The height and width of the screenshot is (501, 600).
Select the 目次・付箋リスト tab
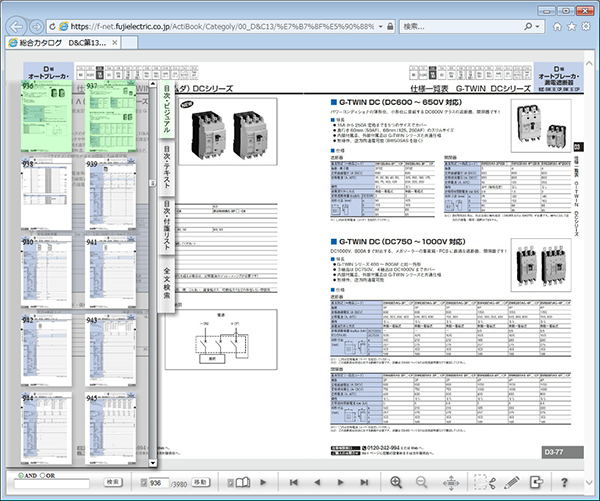167,225
